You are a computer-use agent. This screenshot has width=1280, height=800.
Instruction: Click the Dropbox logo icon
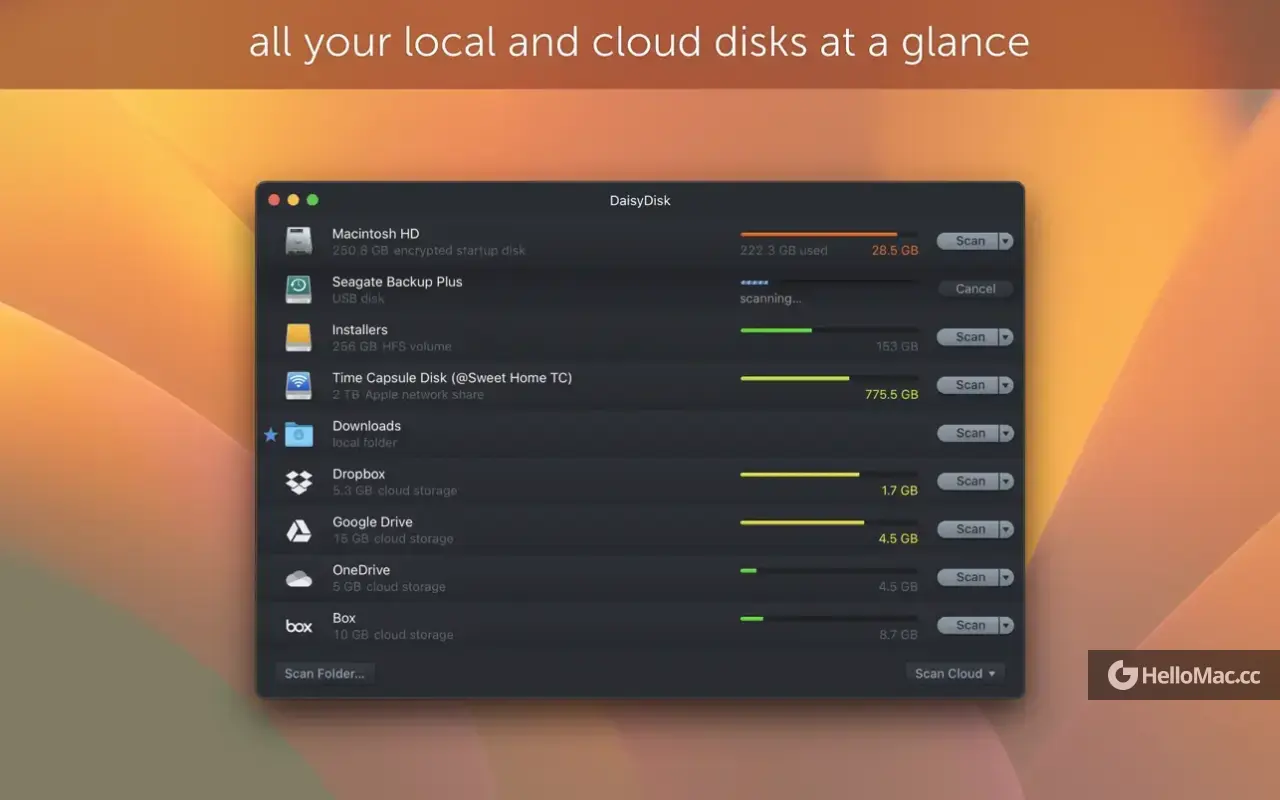click(299, 482)
